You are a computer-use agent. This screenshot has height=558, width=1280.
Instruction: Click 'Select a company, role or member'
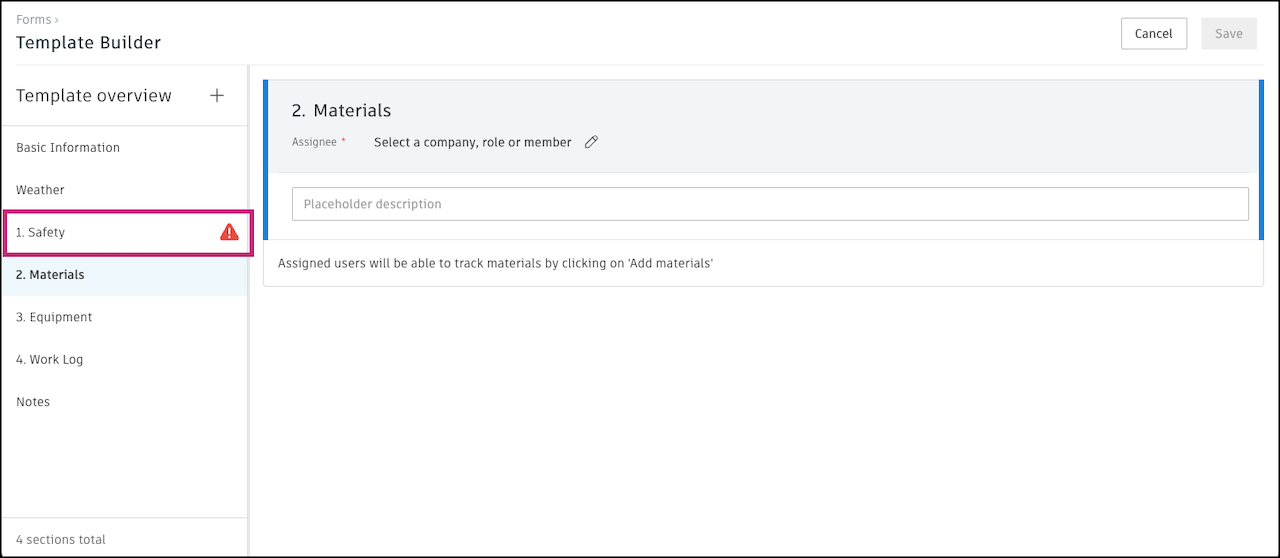(x=472, y=142)
